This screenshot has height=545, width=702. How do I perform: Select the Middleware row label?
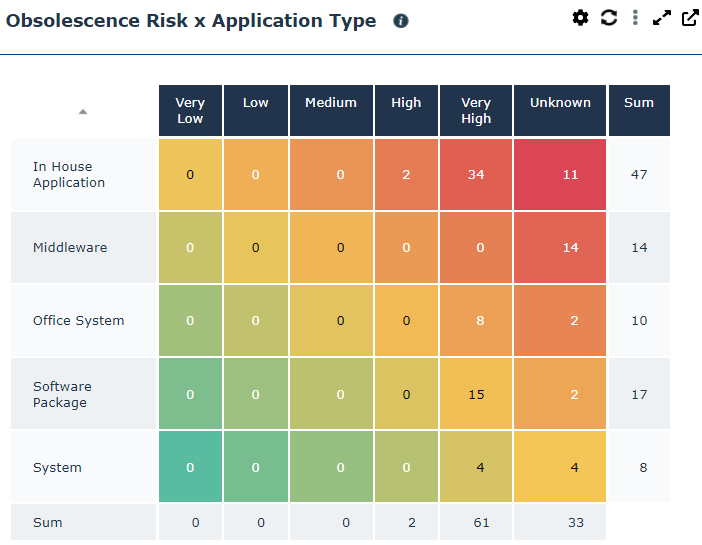(70, 248)
